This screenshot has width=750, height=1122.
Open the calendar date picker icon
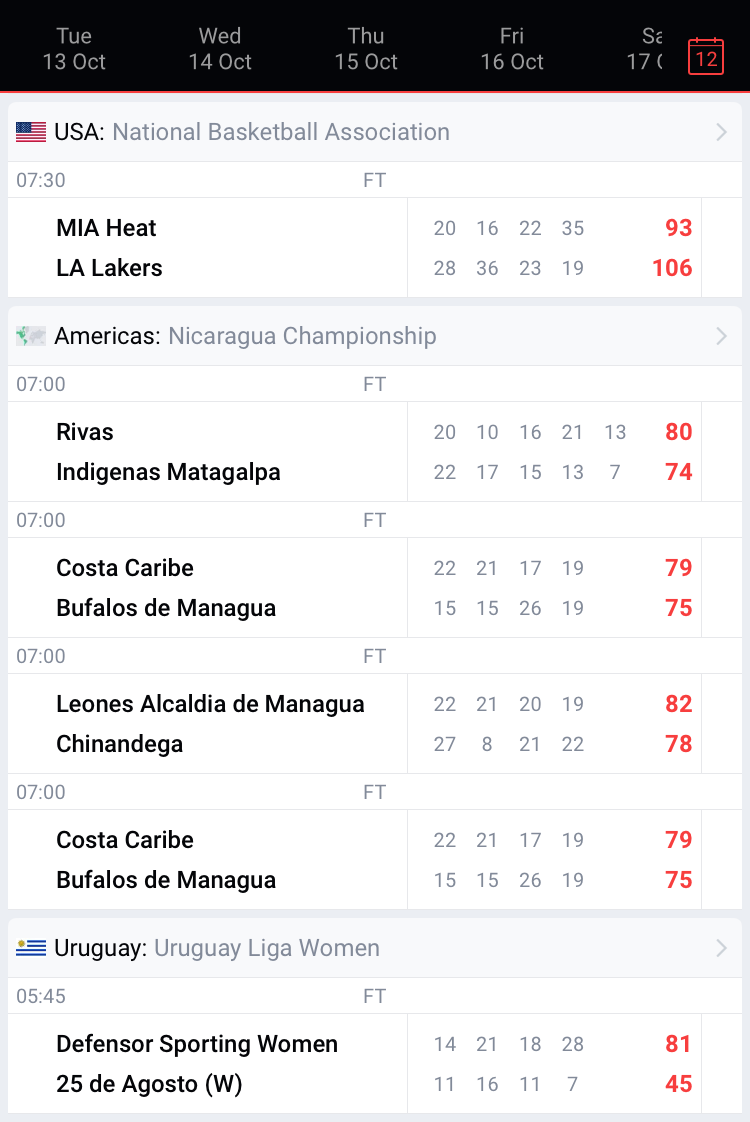(x=706, y=56)
